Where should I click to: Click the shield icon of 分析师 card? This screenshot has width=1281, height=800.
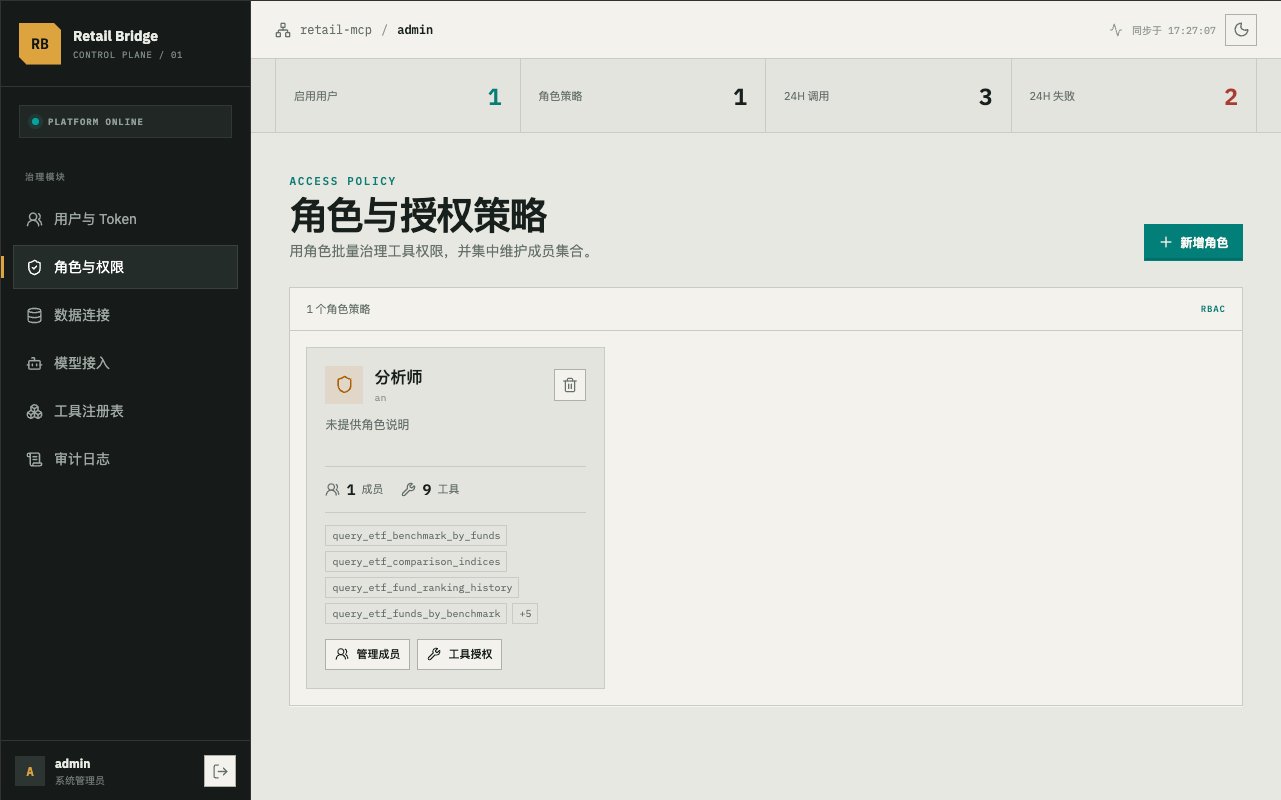344,385
